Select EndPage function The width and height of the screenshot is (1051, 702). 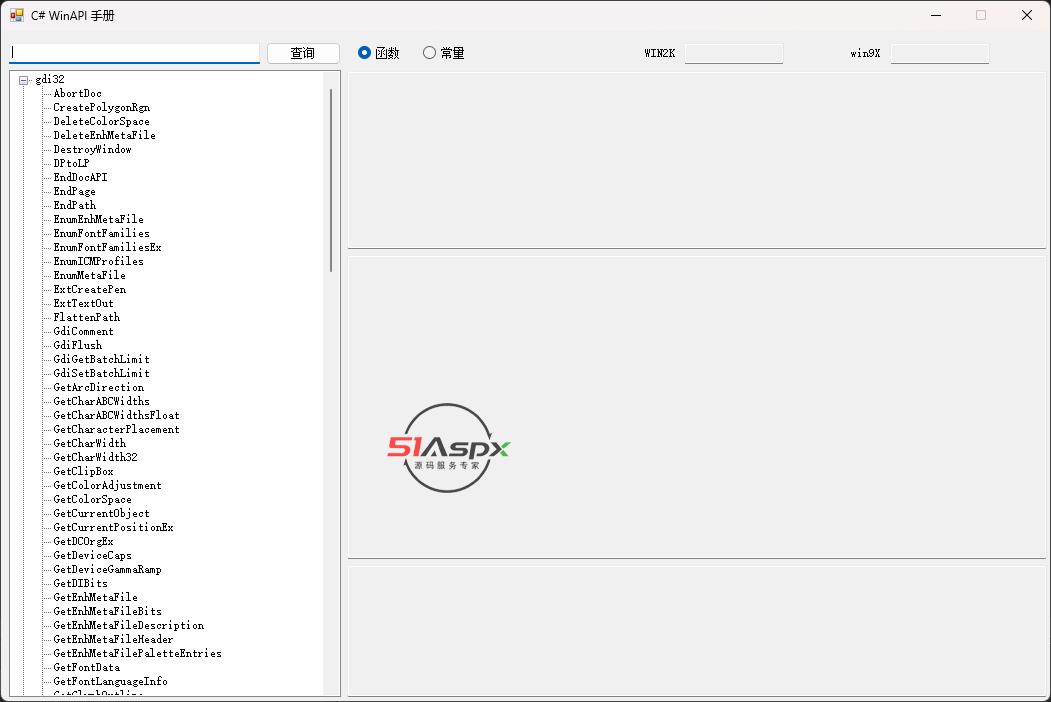pos(74,191)
